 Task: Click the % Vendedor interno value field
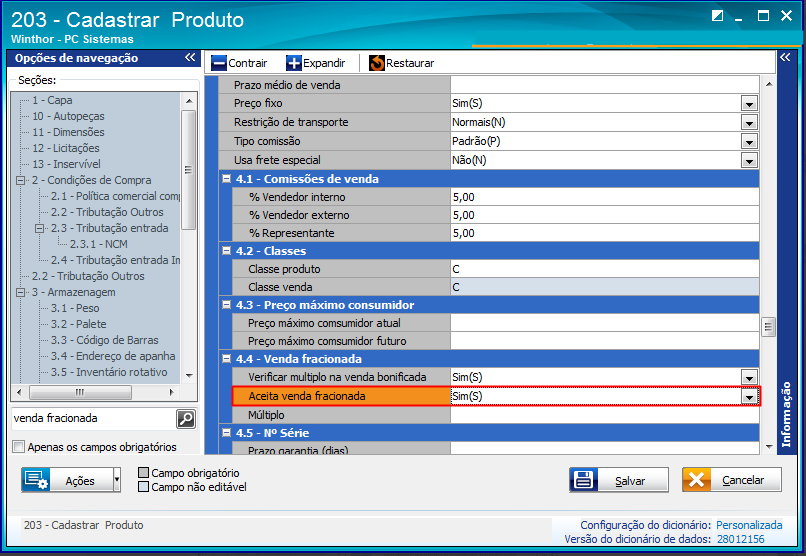pos(605,197)
